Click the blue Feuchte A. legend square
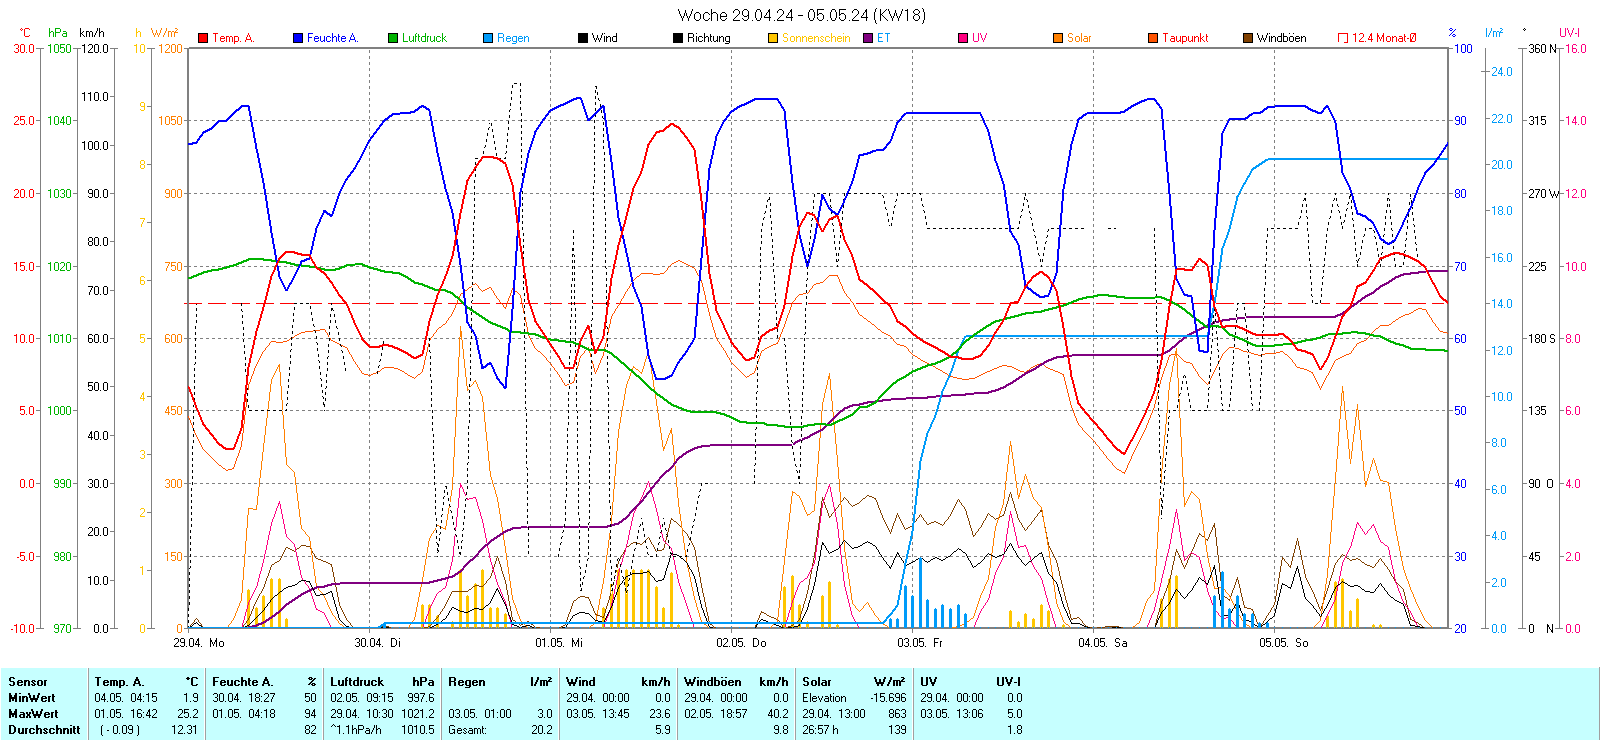Viewport: 1600px width, 740px height. tap(298, 38)
